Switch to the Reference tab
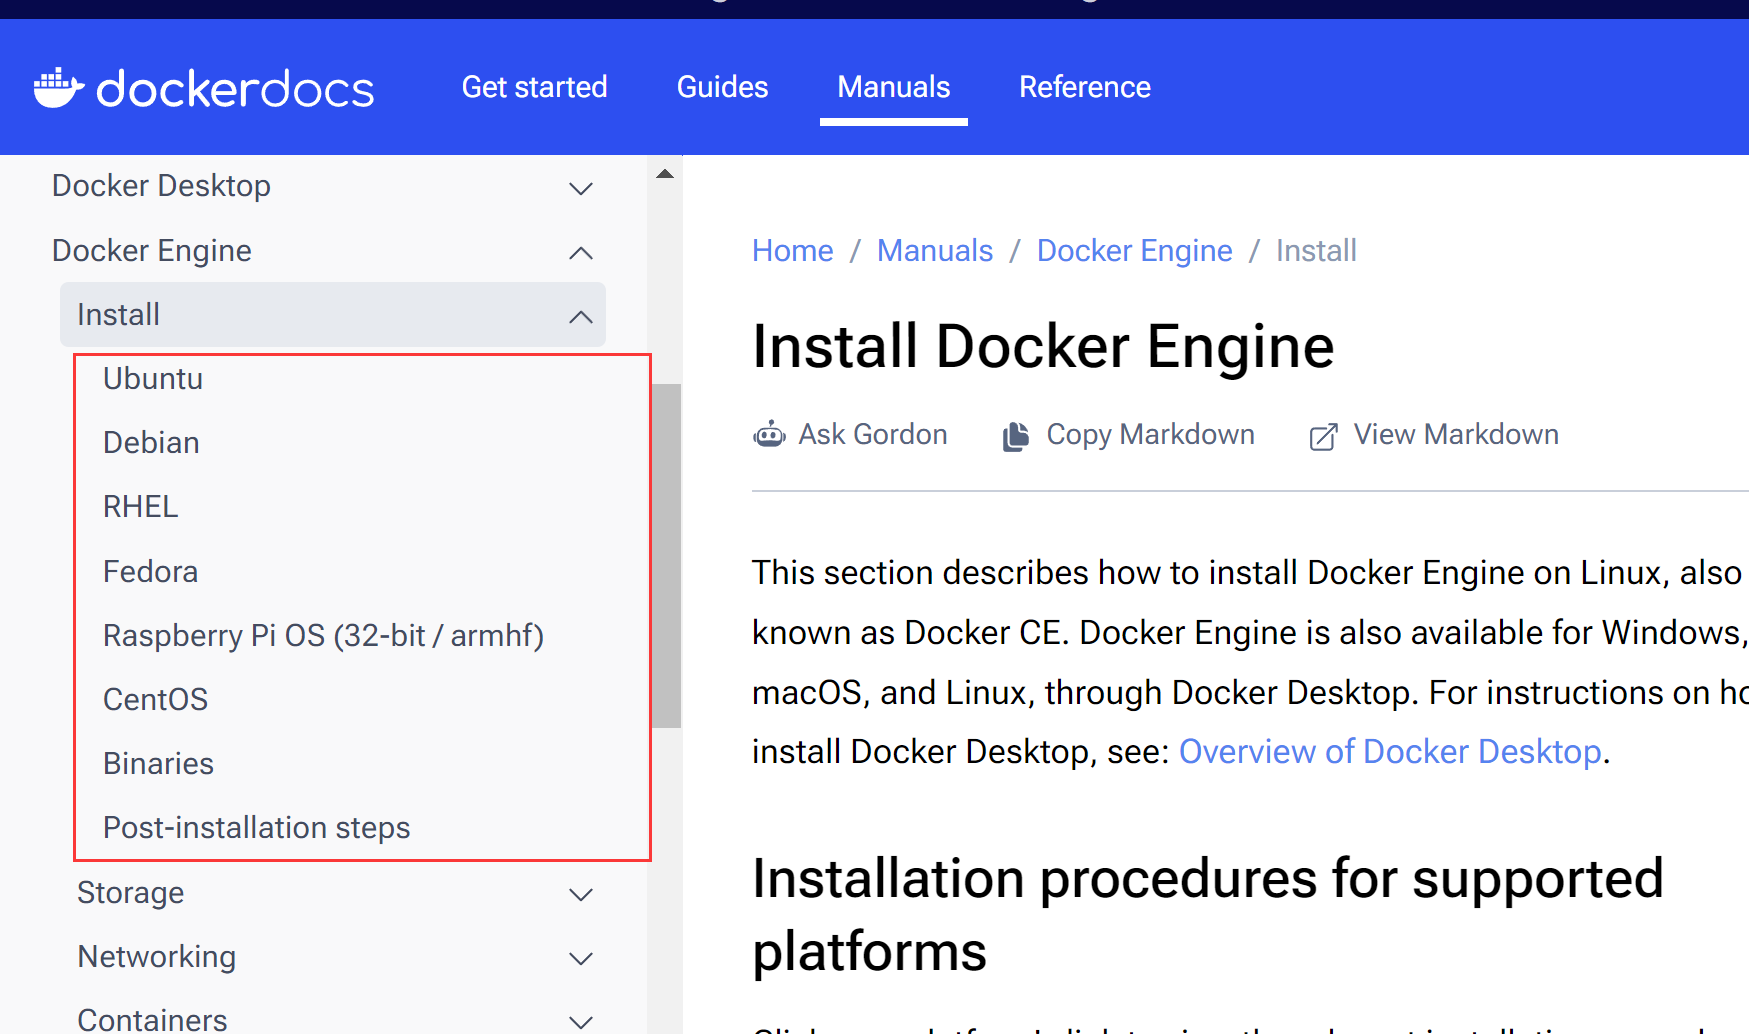This screenshot has height=1034, width=1749. (1085, 87)
